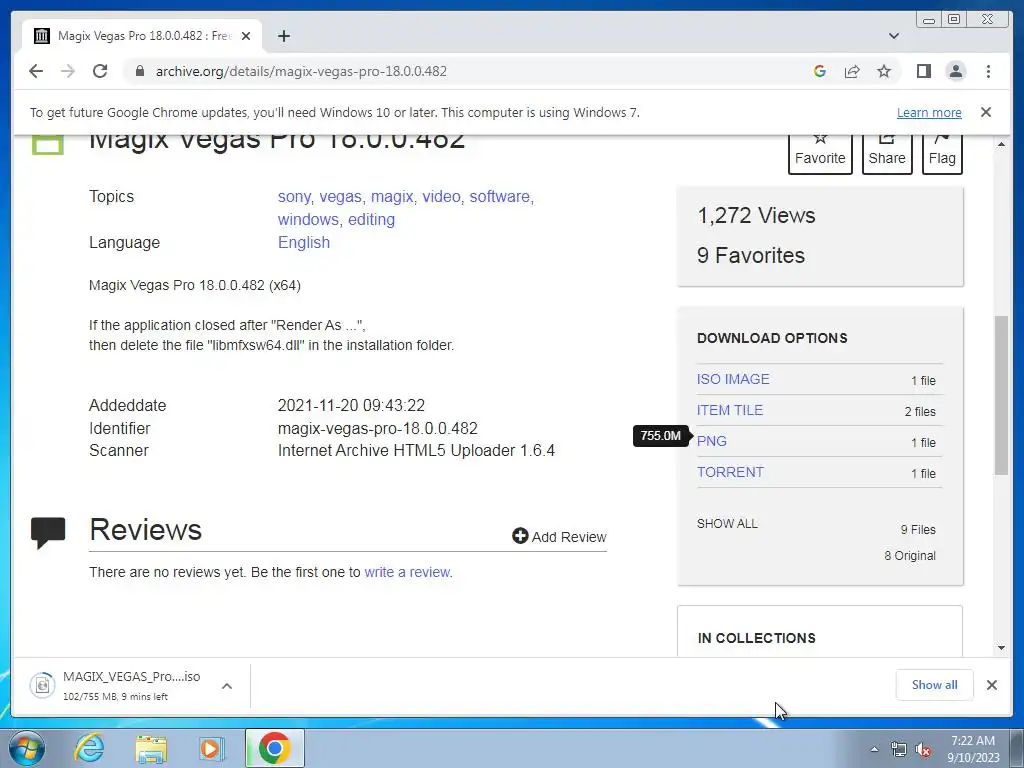The width and height of the screenshot is (1024, 768).
Task: Click the disabled forward navigation arrow
Action: click(68, 71)
